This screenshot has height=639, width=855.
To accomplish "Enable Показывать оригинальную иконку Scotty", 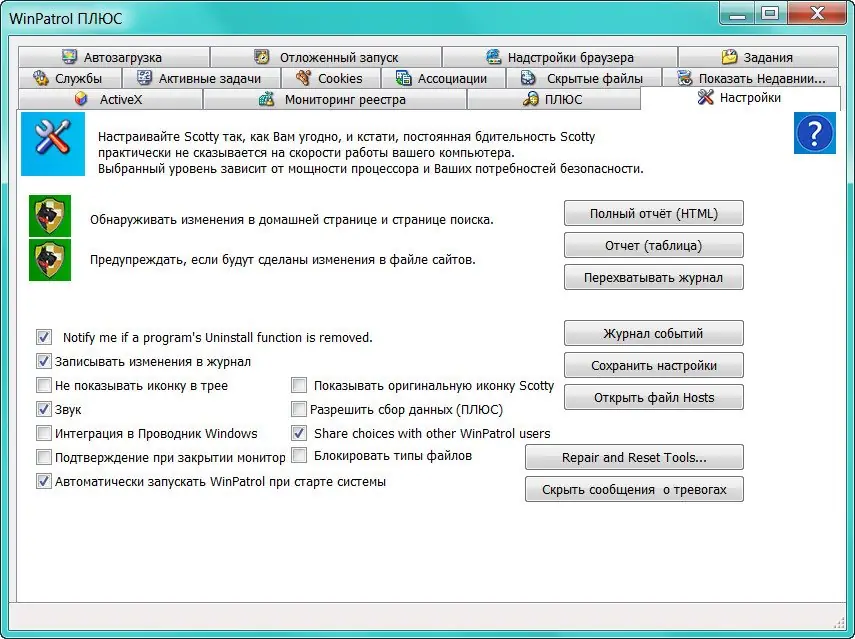I will coord(299,385).
